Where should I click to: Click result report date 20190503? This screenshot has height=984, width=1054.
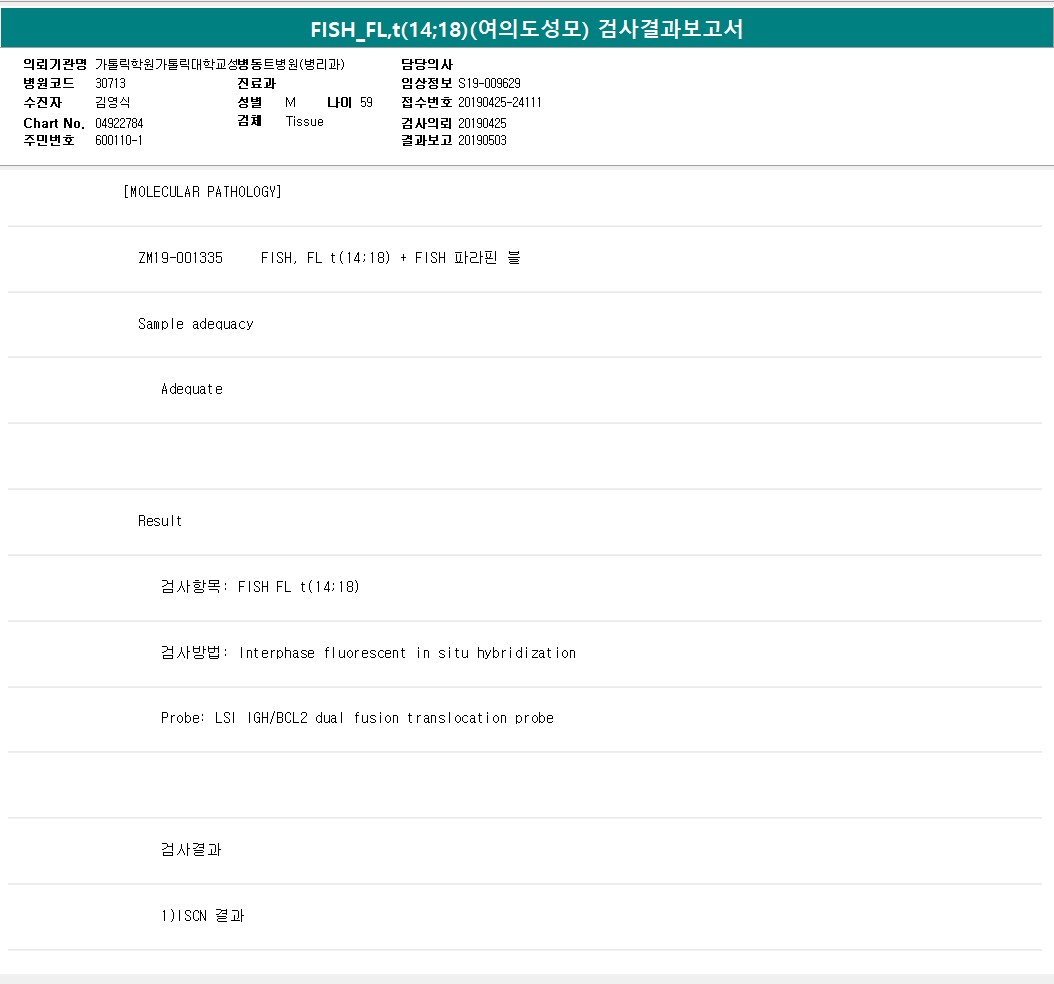pyautogui.click(x=482, y=140)
